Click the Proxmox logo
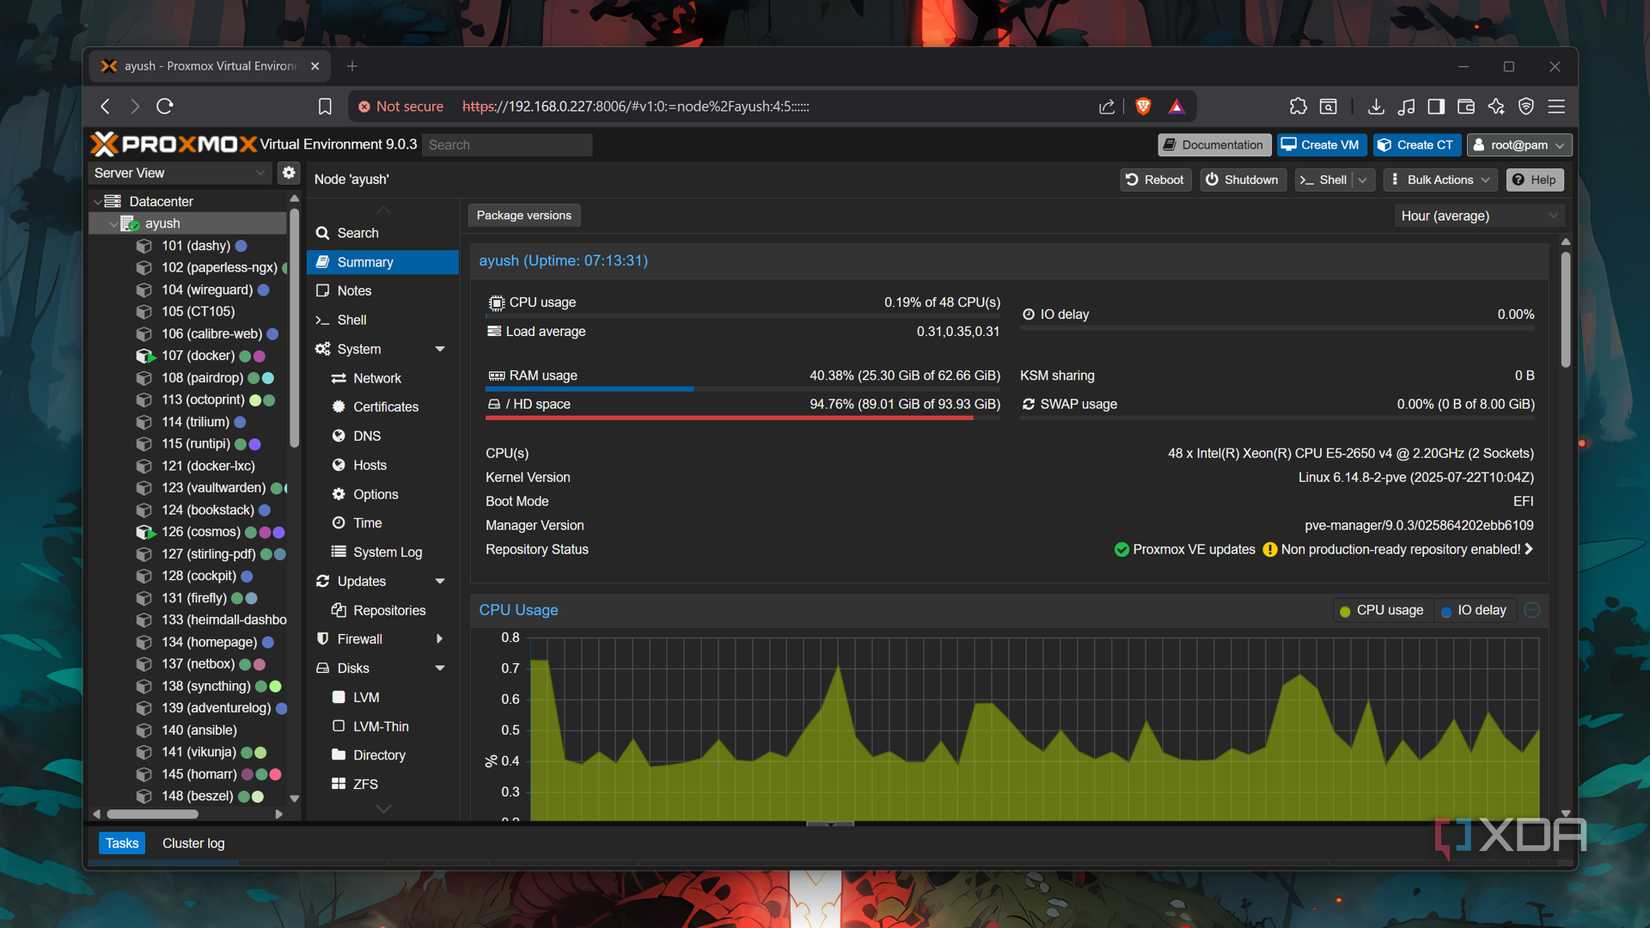Image resolution: width=1650 pixels, height=928 pixels. [173, 144]
